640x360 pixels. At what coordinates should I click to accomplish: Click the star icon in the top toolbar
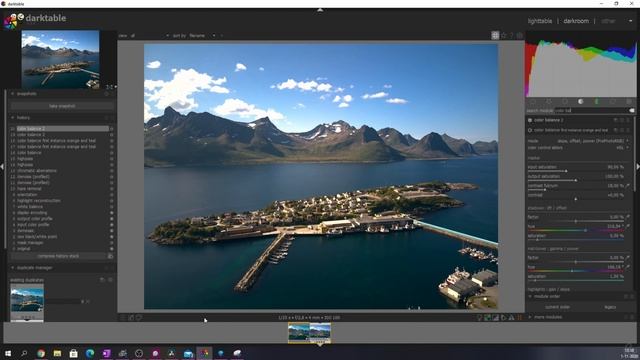point(504,36)
